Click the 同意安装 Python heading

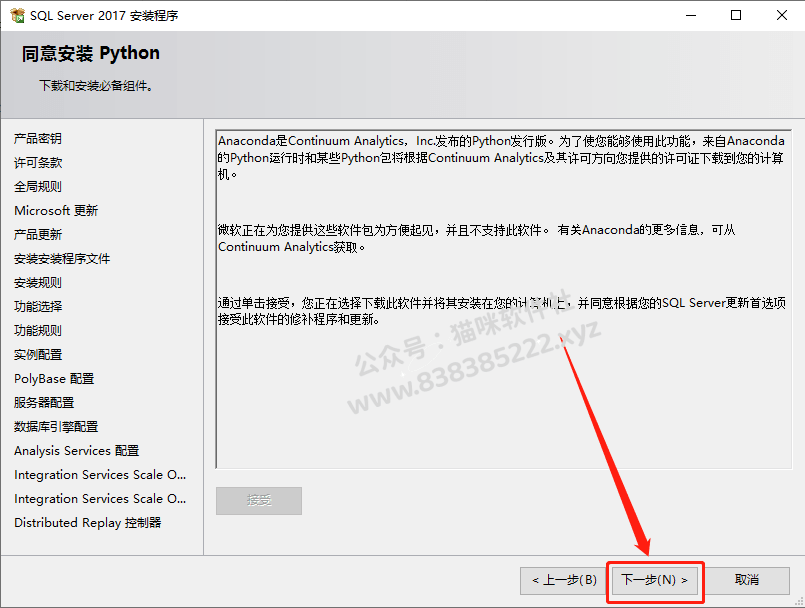(91, 53)
